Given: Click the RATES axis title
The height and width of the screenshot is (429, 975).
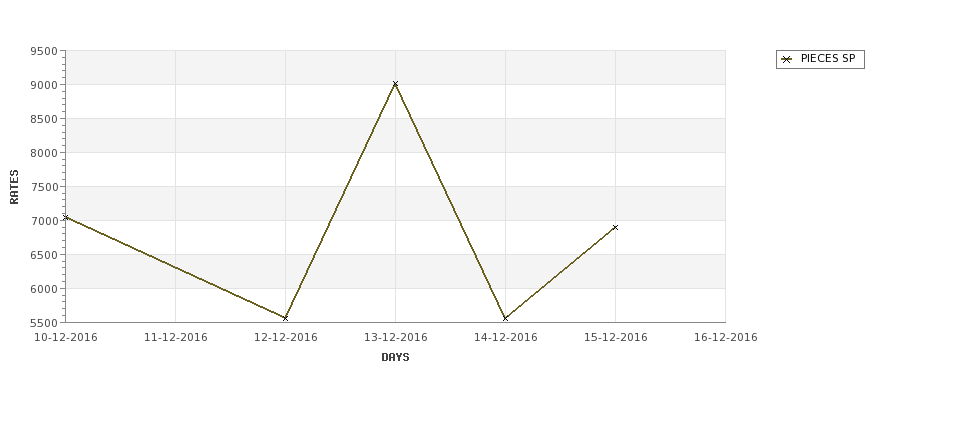Looking at the screenshot, I should coord(14,187).
